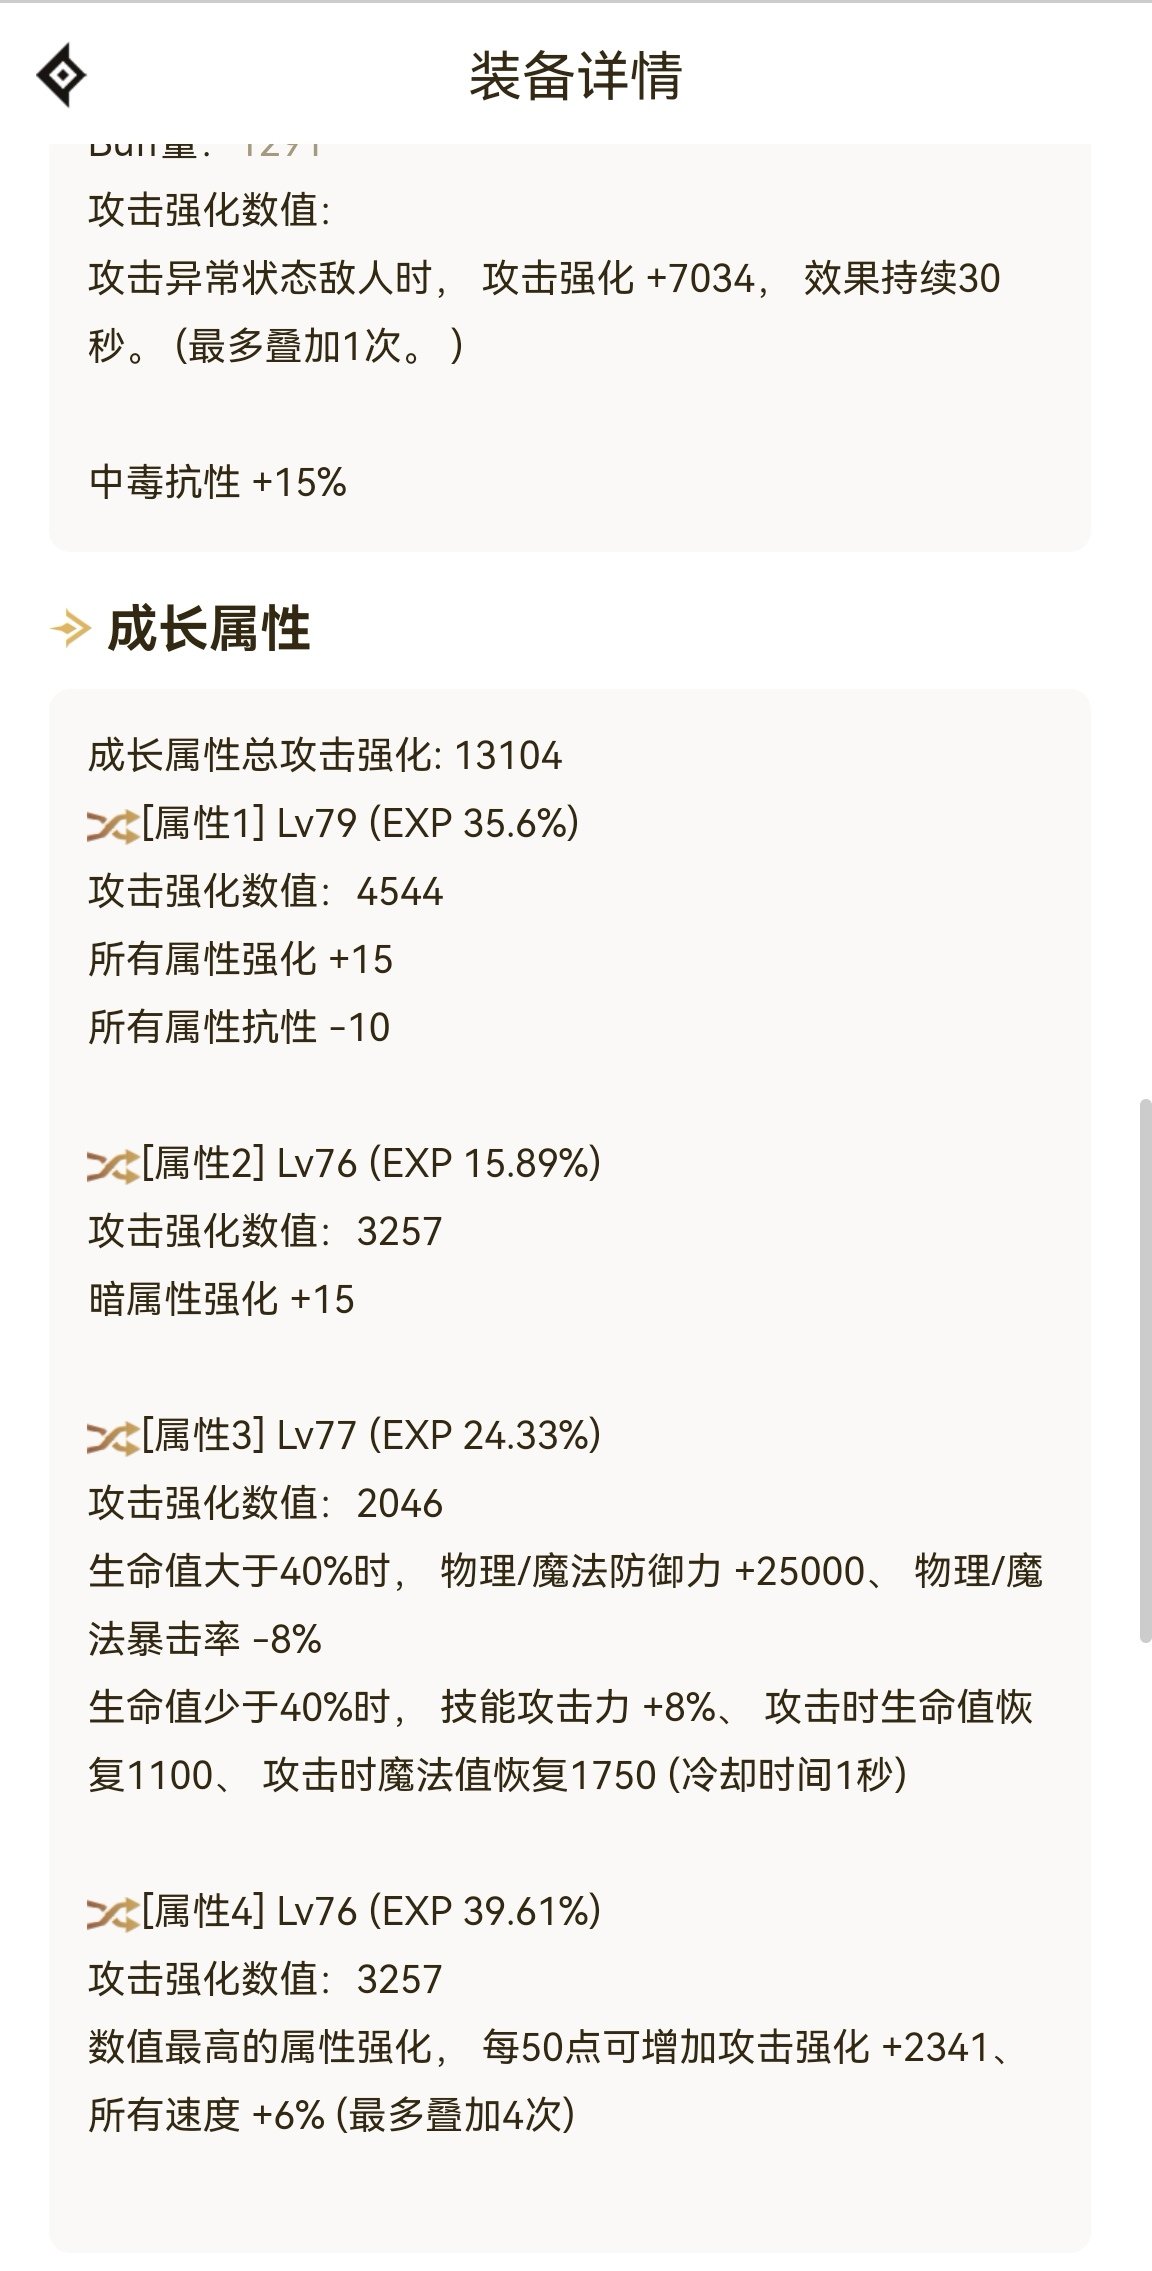
Task: Click 攻击强化数值: 4544 value line
Action: point(265,892)
